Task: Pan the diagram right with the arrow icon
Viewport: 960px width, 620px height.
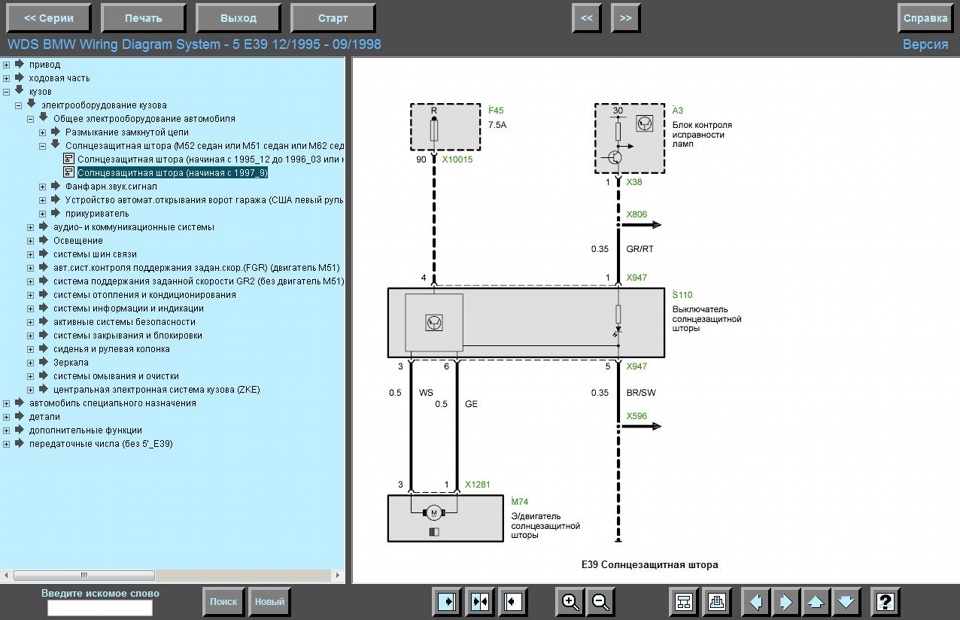Action: pos(786,602)
